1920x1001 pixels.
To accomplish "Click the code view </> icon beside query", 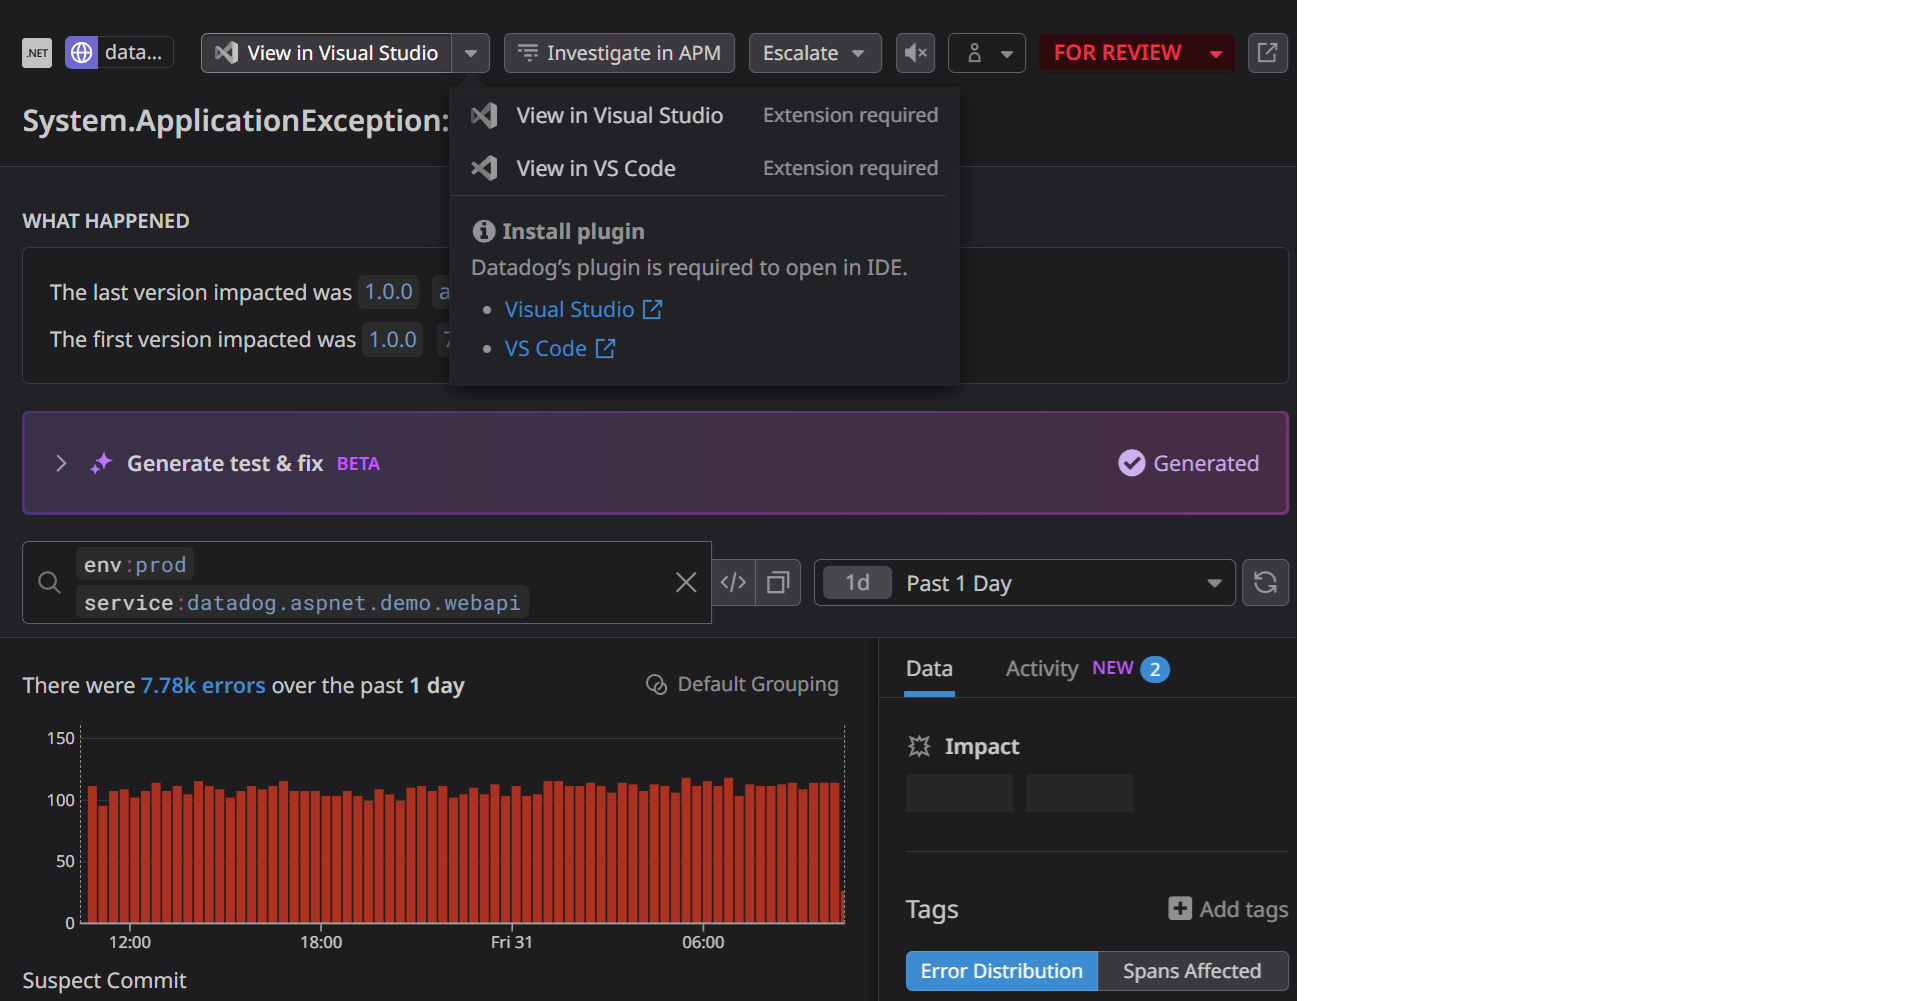I will [x=734, y=582].
